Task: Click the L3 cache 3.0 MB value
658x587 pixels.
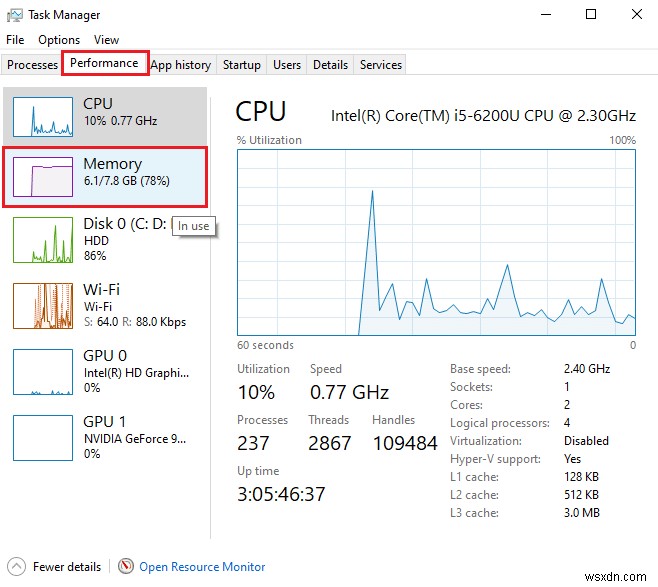Action: point(582,513)
